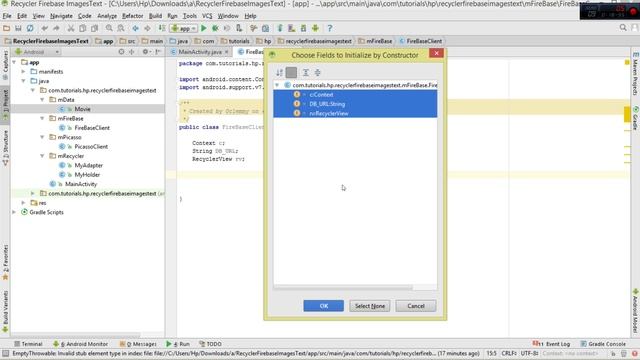Select PicassoClient in project tree
The image size is (640, 360).
91,147
